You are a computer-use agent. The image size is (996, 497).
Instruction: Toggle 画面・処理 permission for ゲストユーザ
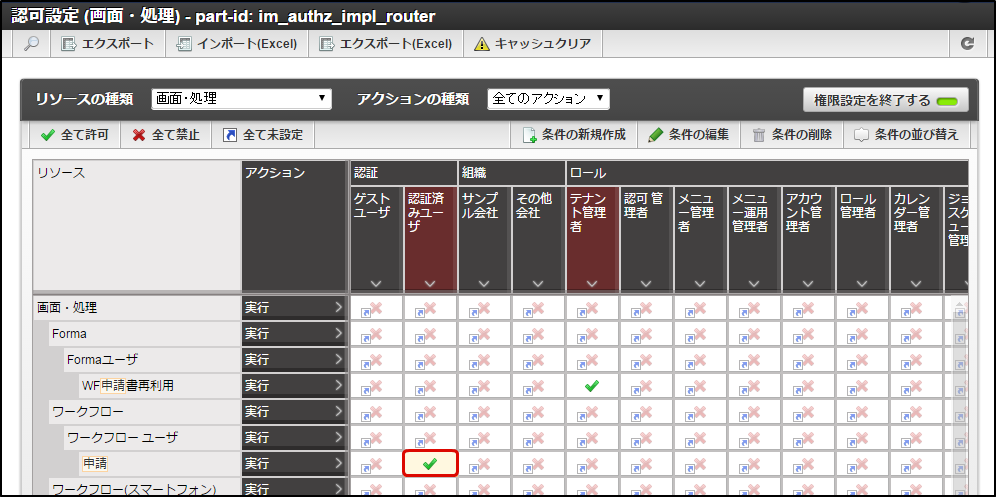[376, 308]
